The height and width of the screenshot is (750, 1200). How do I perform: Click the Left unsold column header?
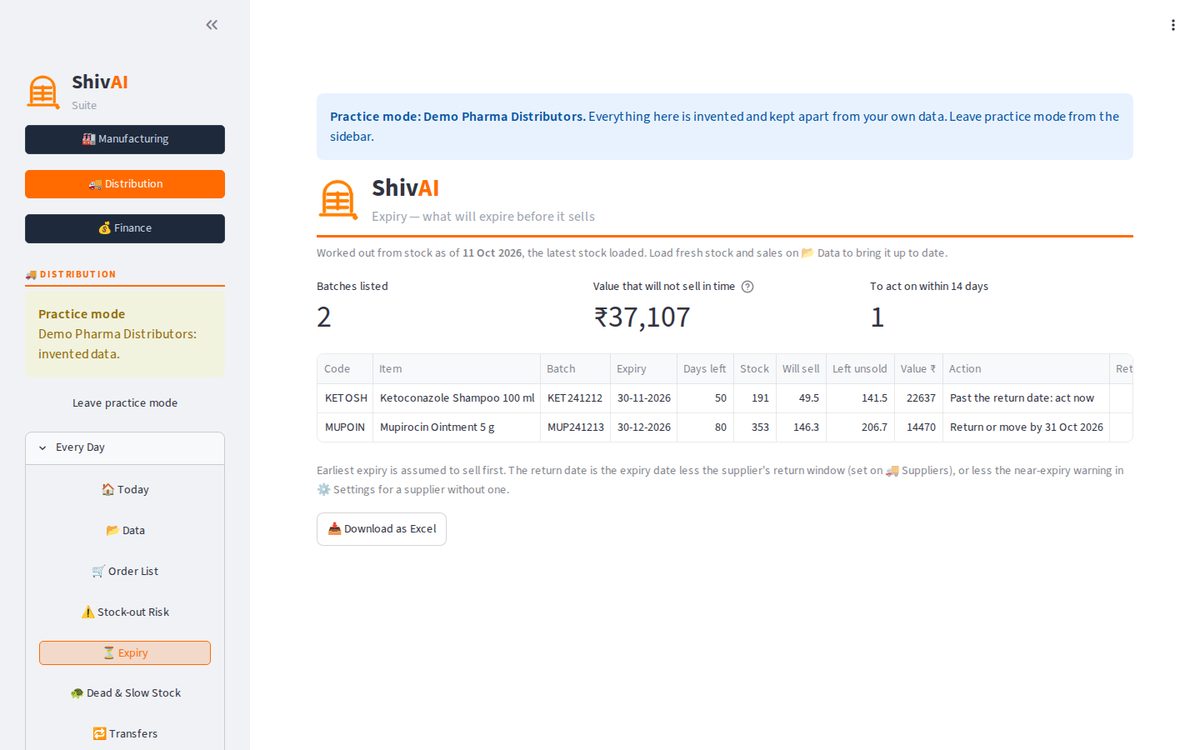point(860,369)
